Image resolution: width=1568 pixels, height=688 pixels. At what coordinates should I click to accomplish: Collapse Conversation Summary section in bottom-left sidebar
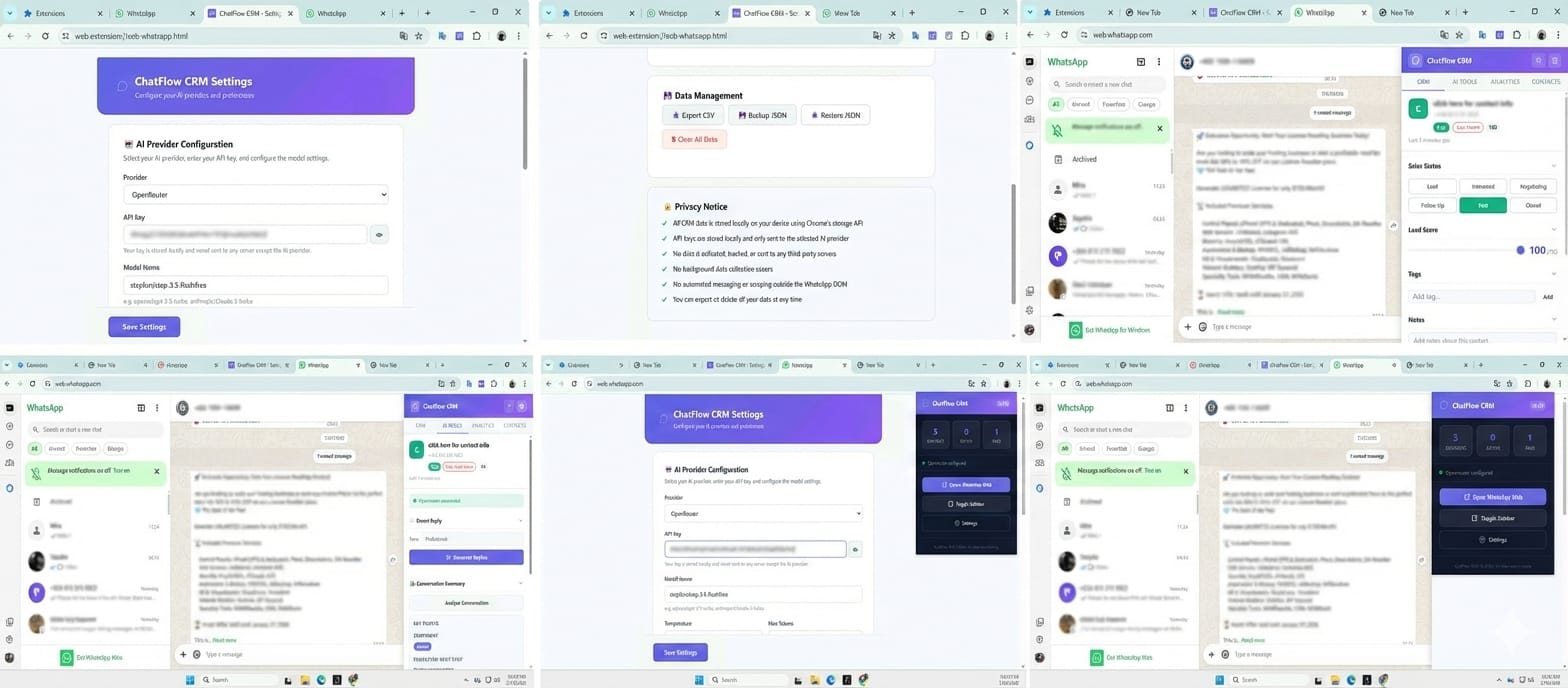click(x=521, y=583)
